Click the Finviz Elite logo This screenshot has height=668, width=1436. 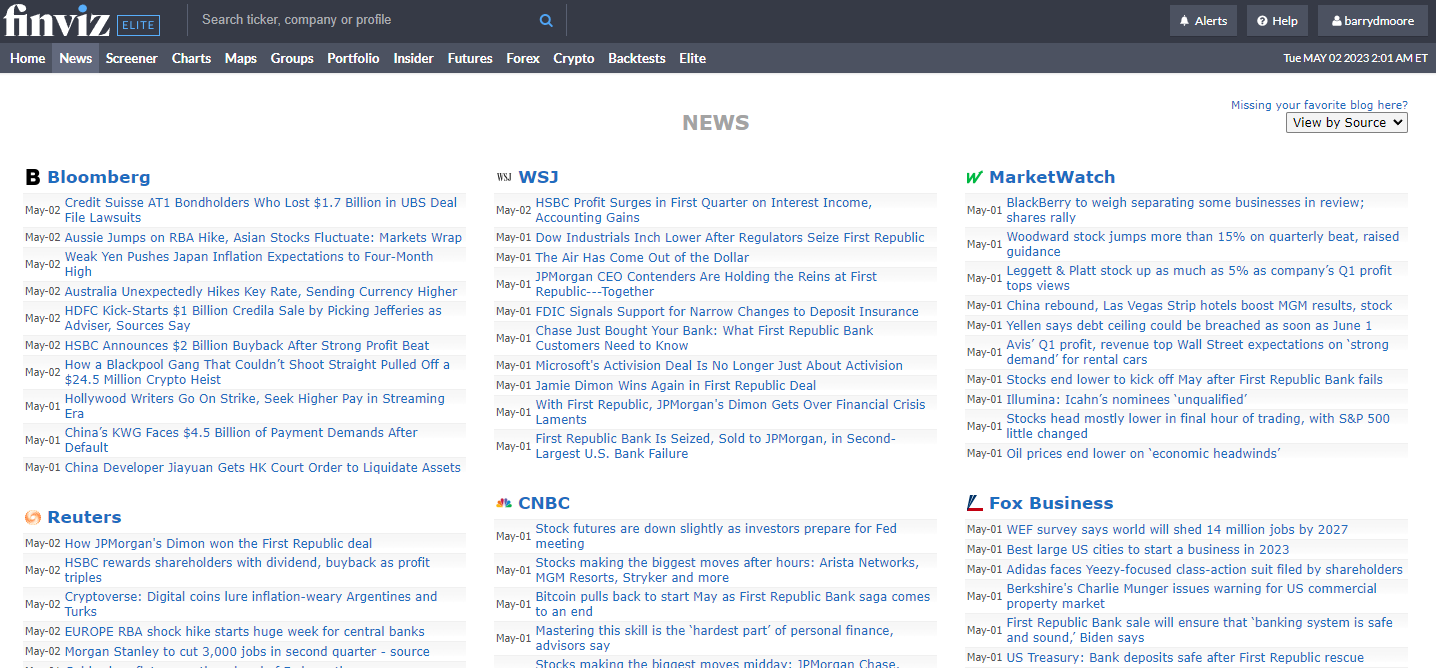point(81,20)
